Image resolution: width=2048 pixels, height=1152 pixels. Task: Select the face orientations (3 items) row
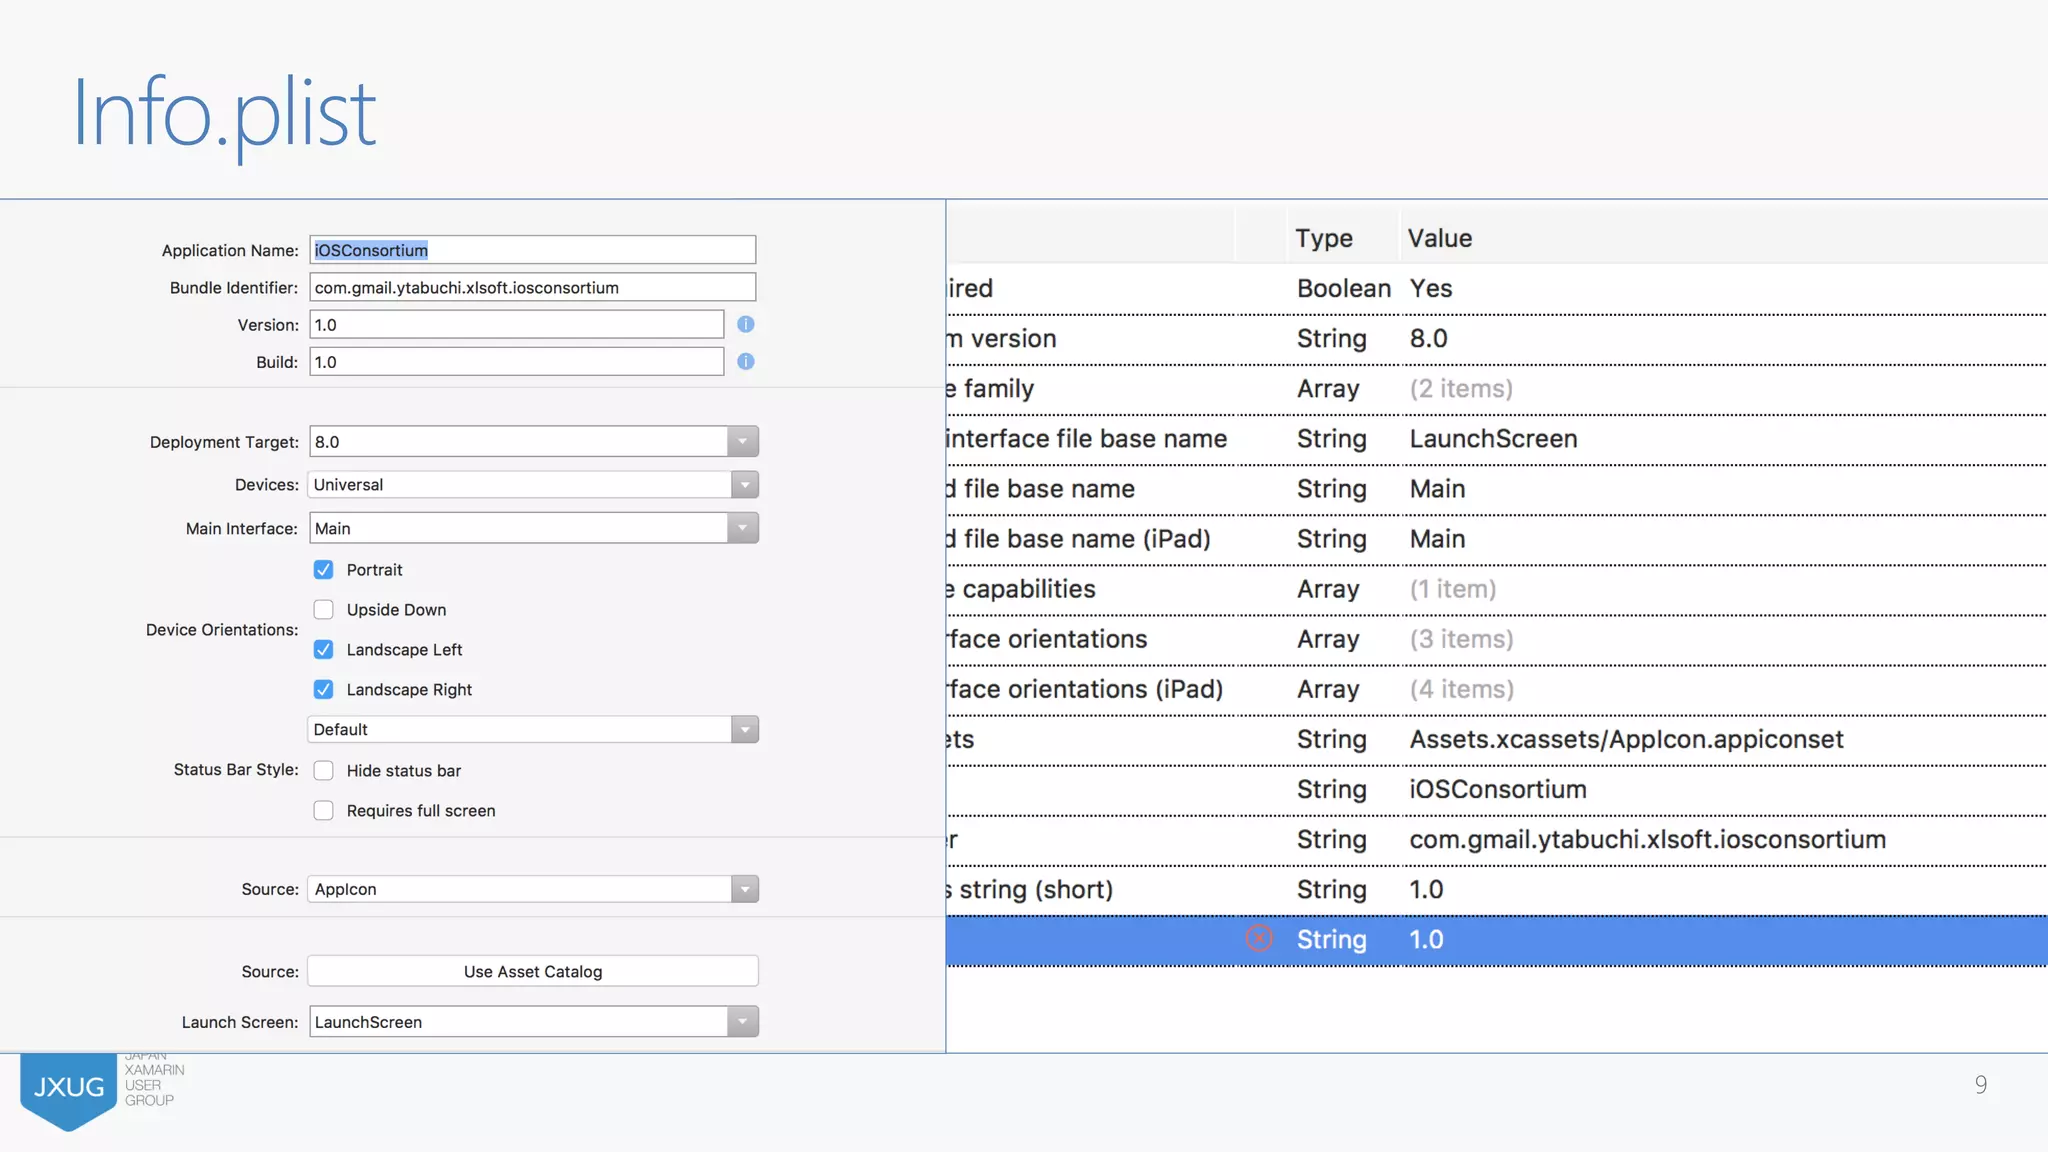click(x=1497, y=640)
